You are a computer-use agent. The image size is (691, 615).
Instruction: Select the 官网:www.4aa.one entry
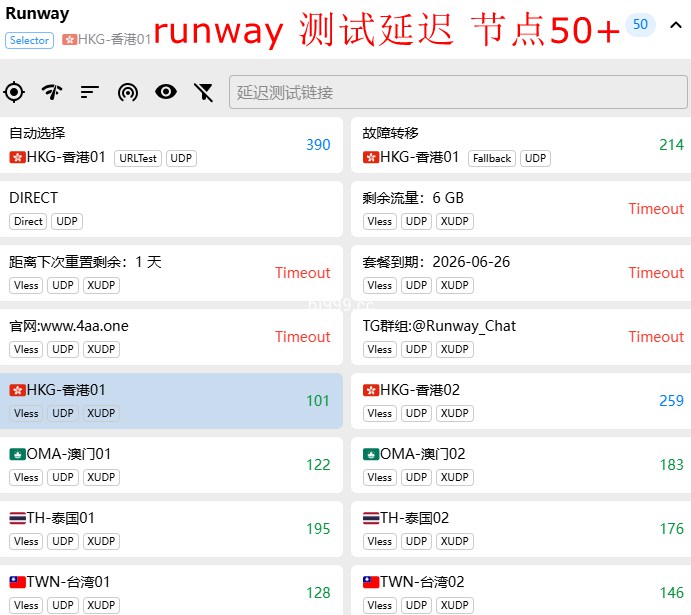click(171, 337)
